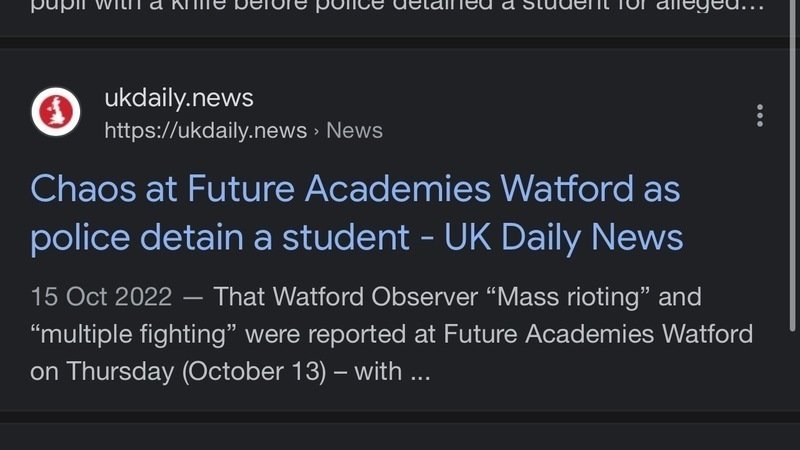Click the breadcrumb chevron before News
This screenshot has height=450, width=800.
point(316,131)
